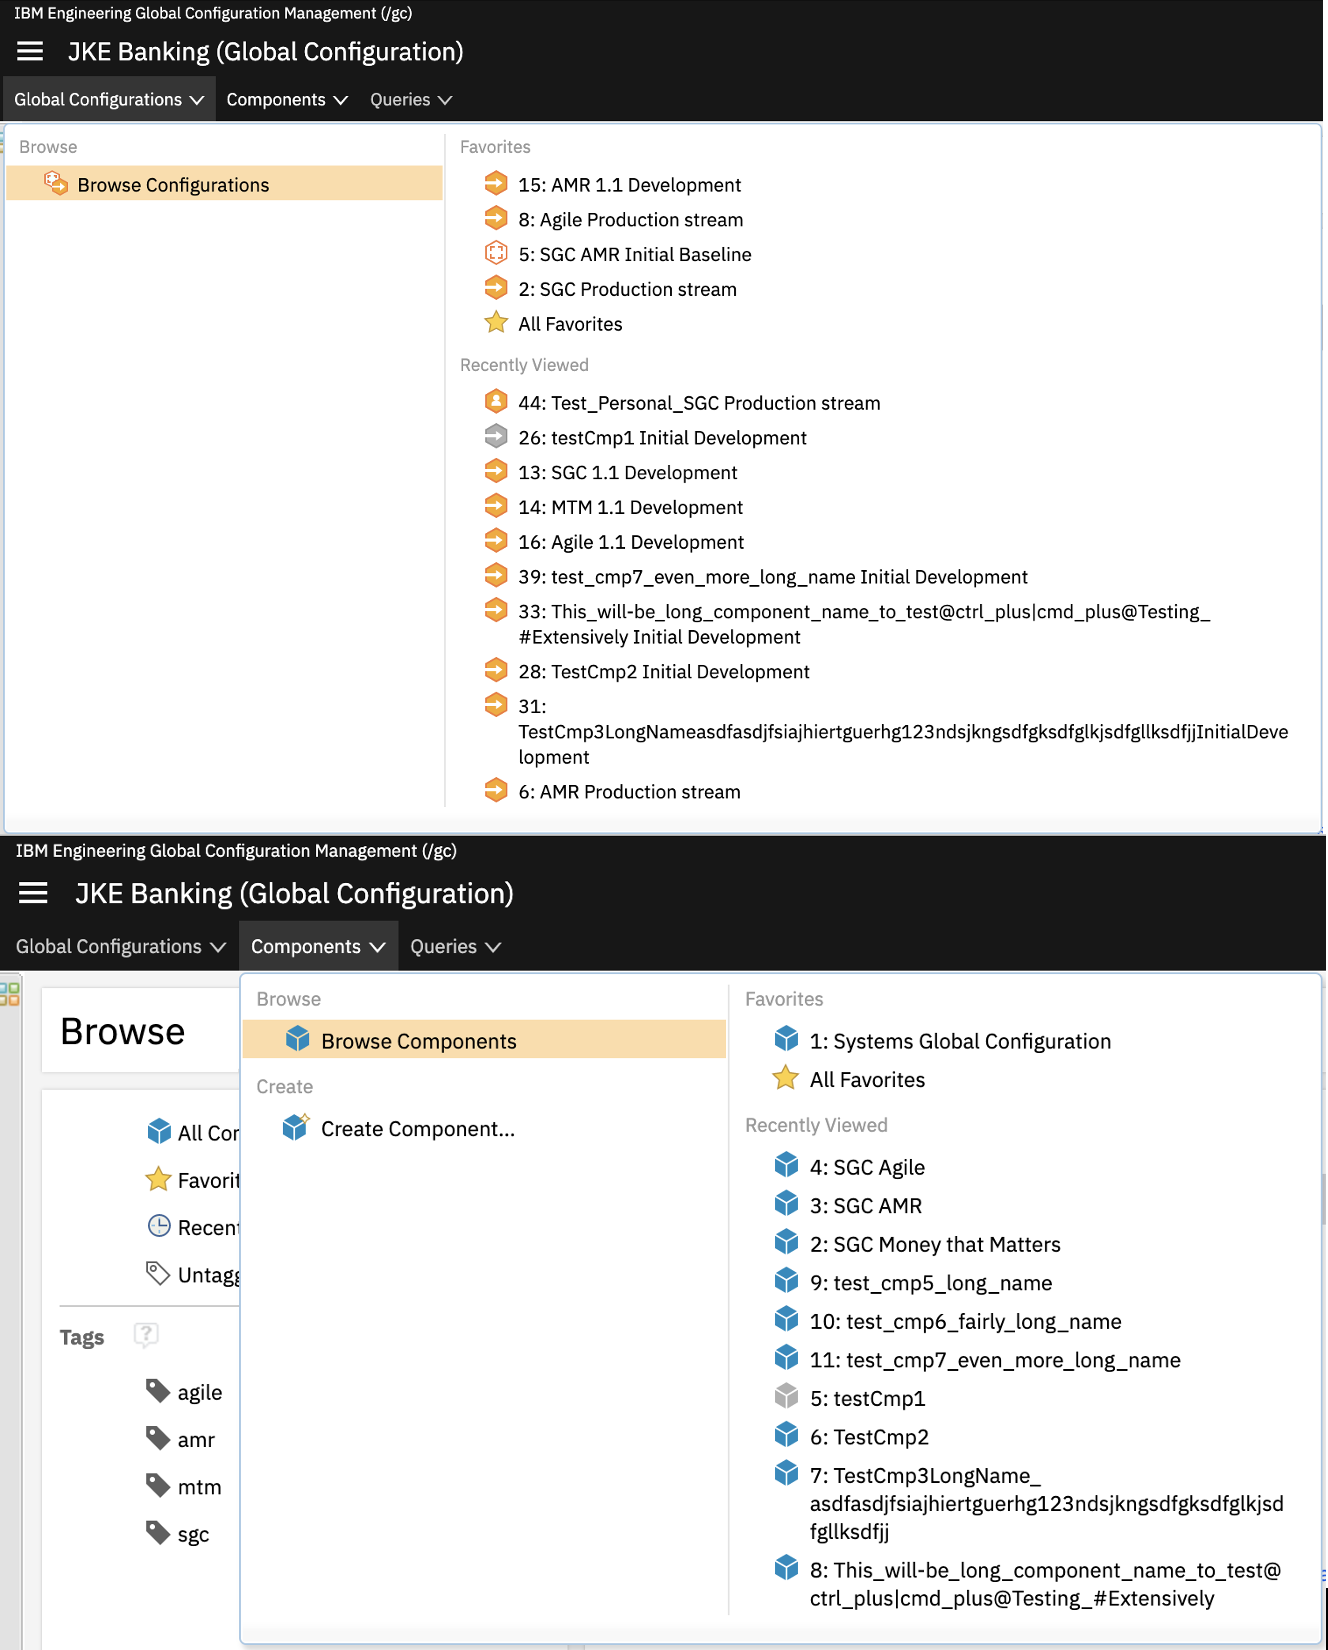Click the Test_Personal_SGC Production stream personal icon
The height and width of the screenshot is (1650, 1328).
496,402
